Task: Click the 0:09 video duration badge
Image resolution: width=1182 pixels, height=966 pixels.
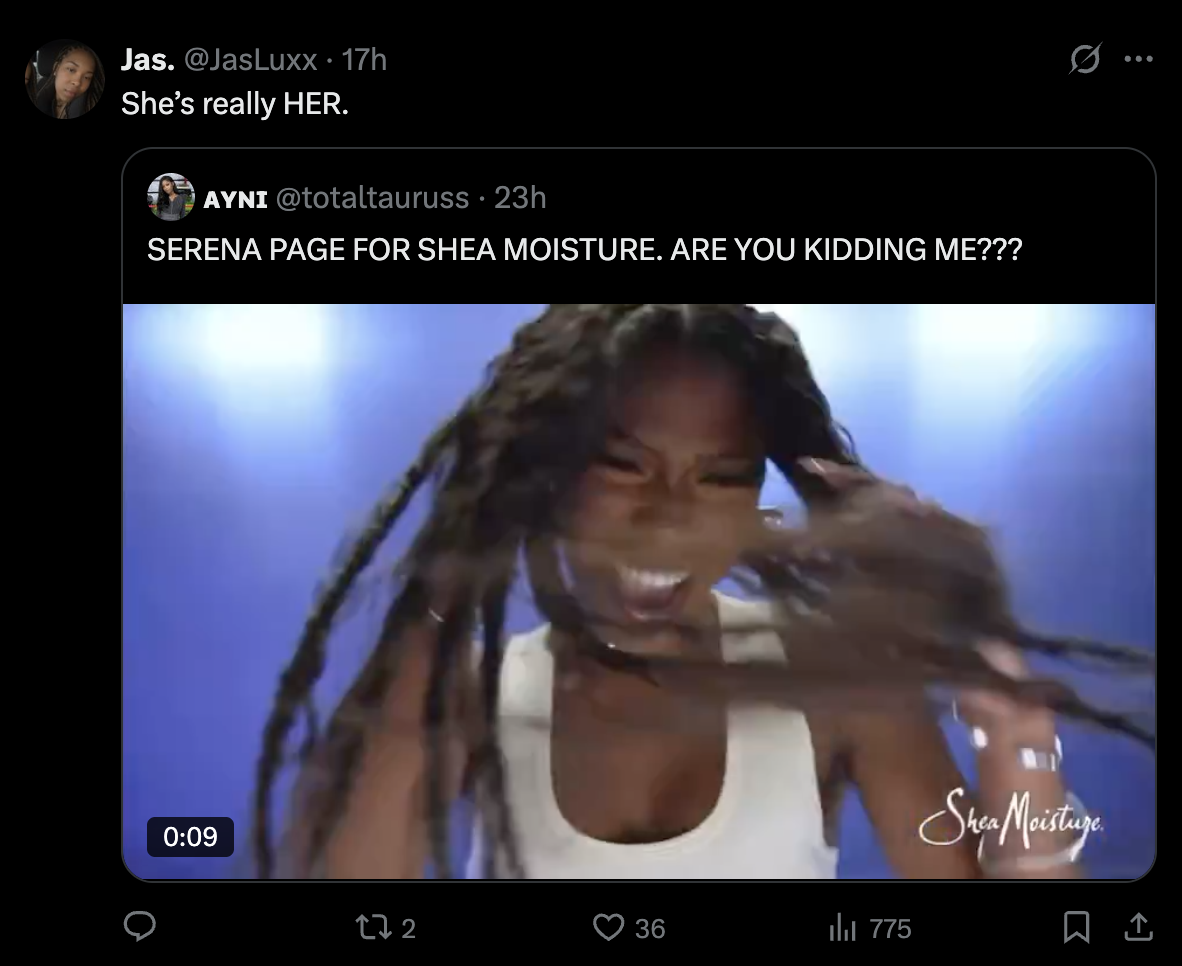Action: click(190, 836)
